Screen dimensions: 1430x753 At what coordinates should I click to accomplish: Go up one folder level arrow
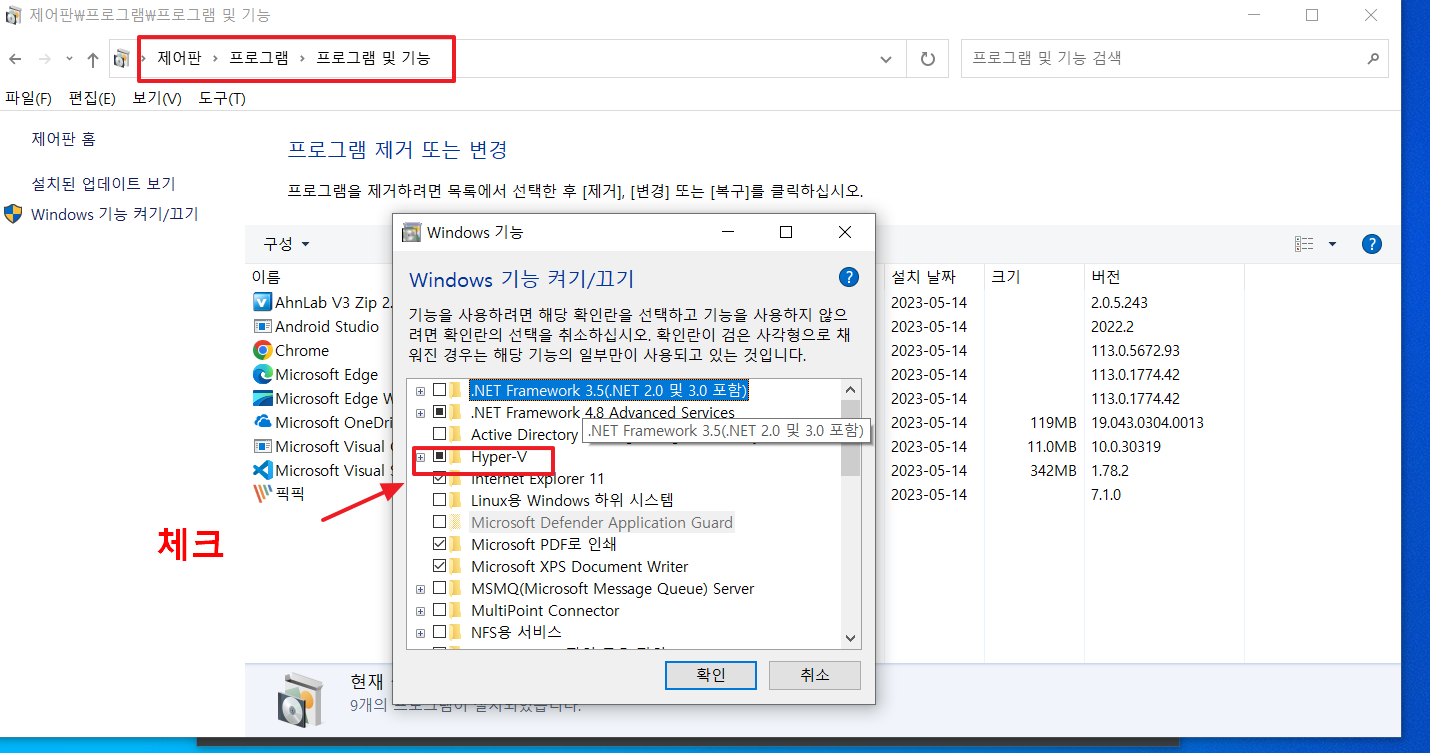[x=92, y=59]
